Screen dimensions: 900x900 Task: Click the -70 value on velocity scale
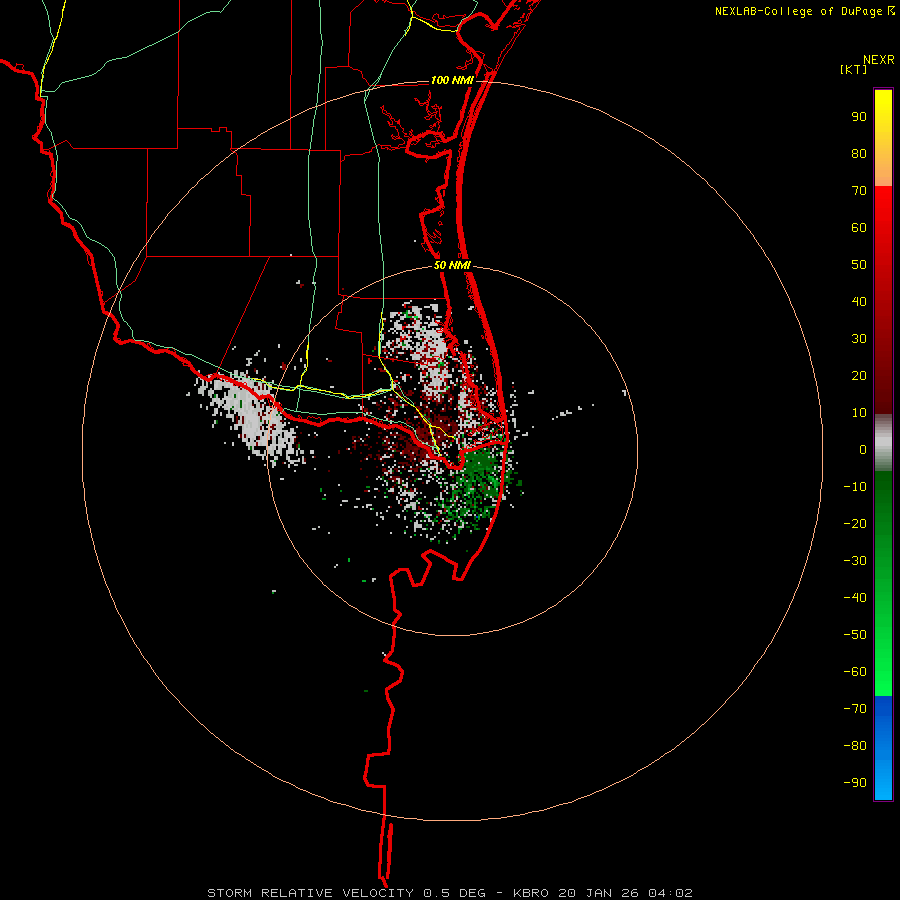click(x=855, y=709)
